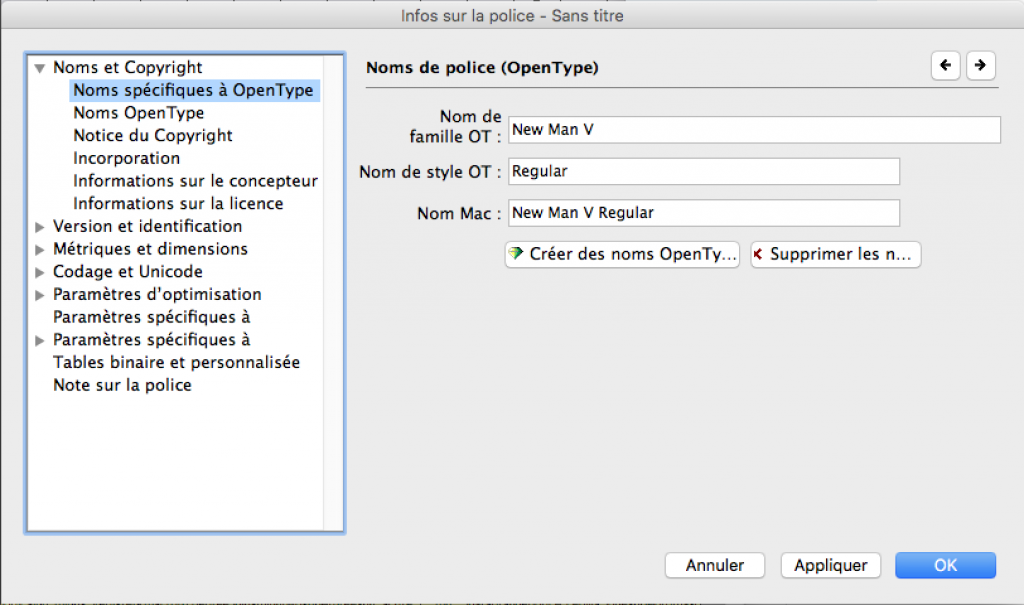Expand Codage et Unicode section

pos(40,272)
